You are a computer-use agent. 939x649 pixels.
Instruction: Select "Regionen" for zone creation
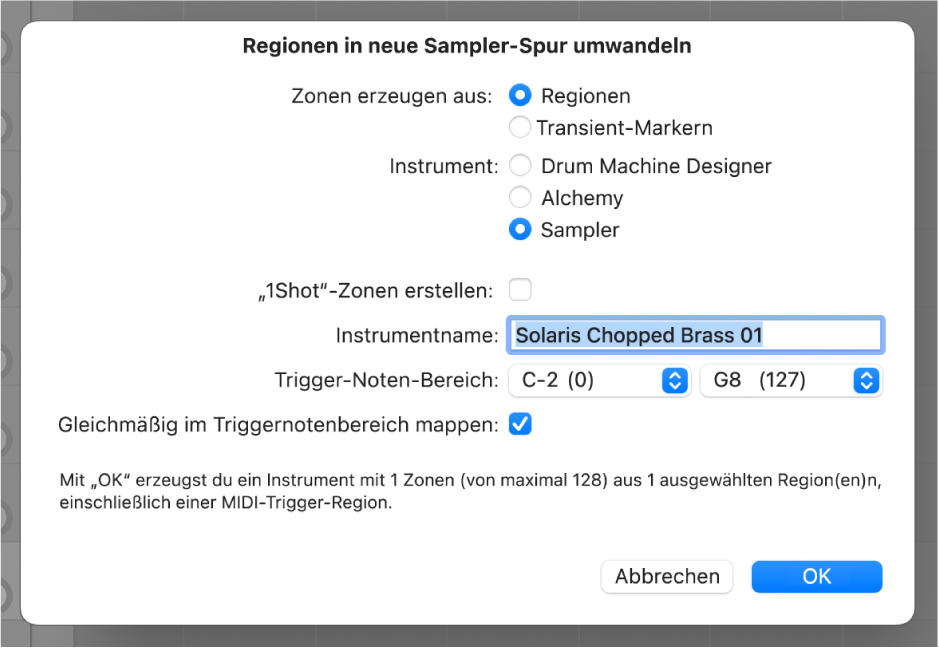click(x=520, y=96)
